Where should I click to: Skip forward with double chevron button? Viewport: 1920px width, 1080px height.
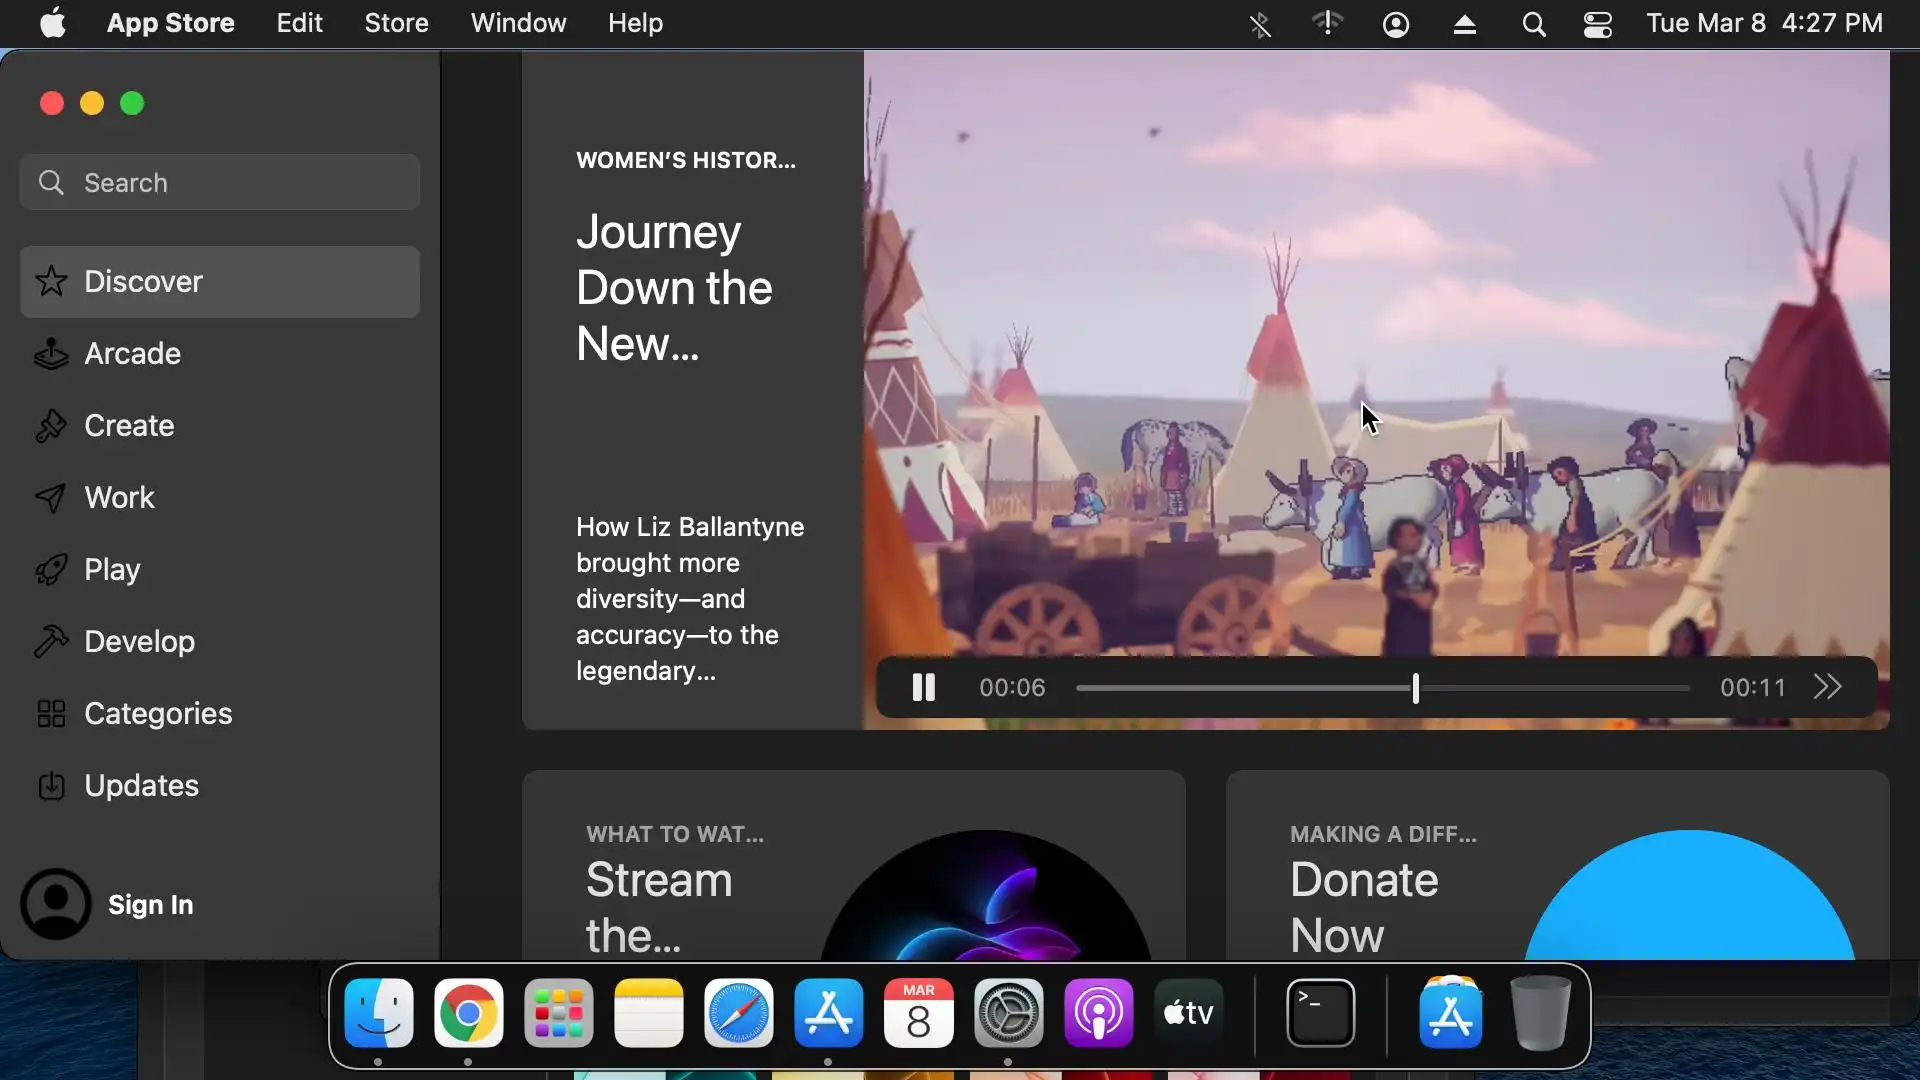click(1827, 688)
